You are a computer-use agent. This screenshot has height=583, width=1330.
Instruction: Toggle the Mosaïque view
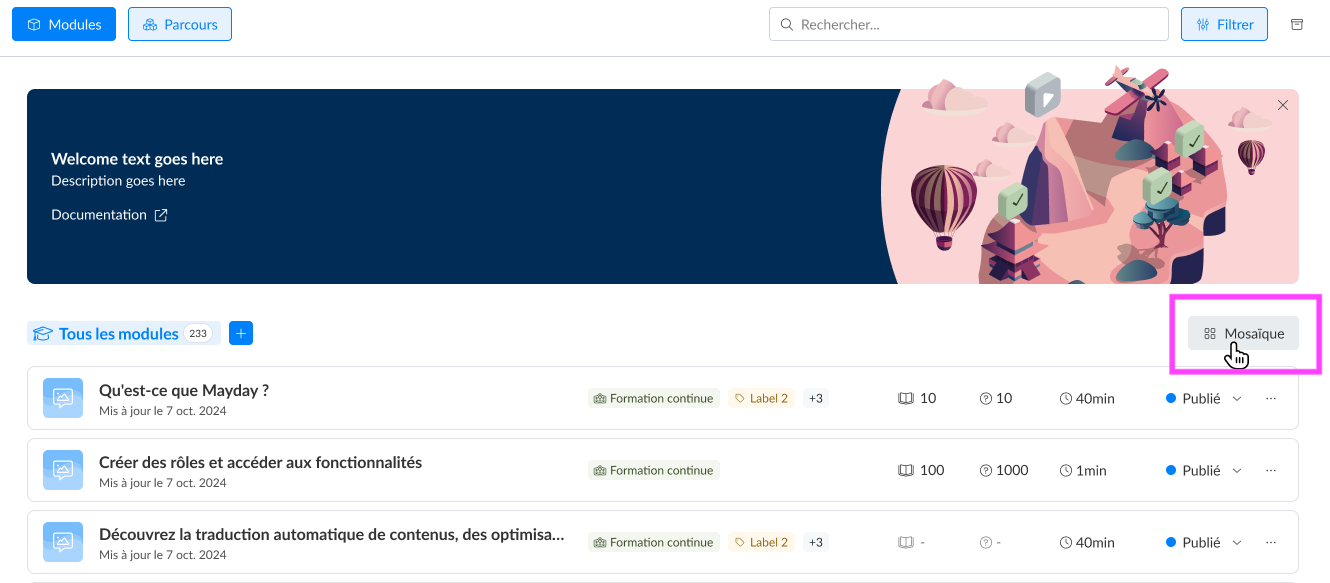click(x=1243, y=333)
